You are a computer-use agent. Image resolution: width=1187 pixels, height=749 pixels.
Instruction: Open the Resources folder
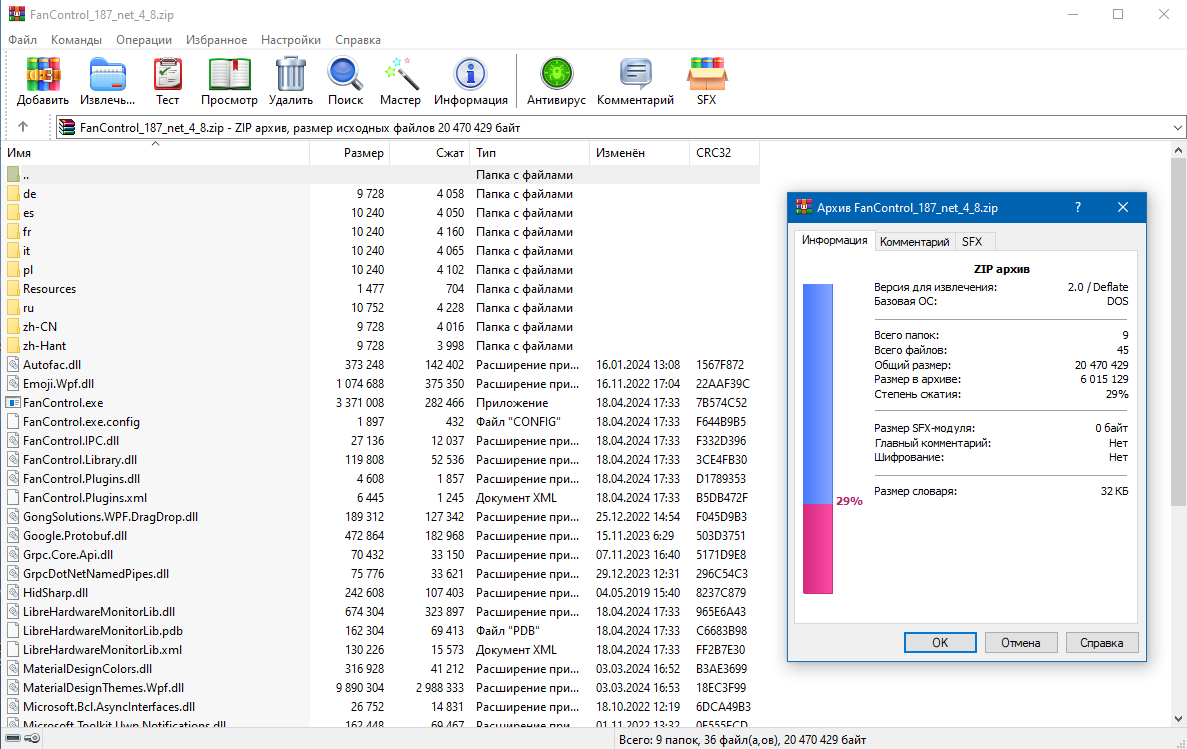pyautogui.click(x=49, y=289)
